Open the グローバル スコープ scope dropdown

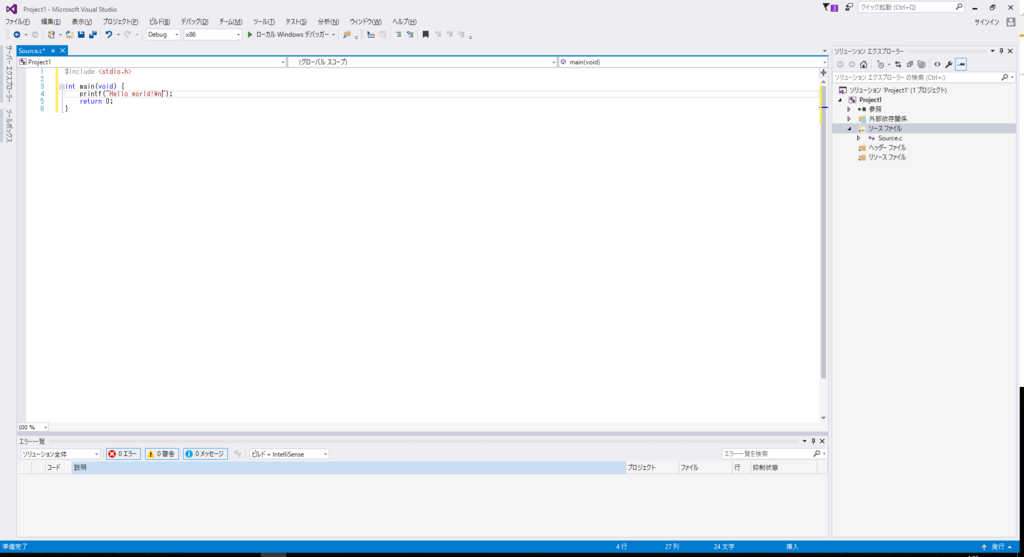422,62
